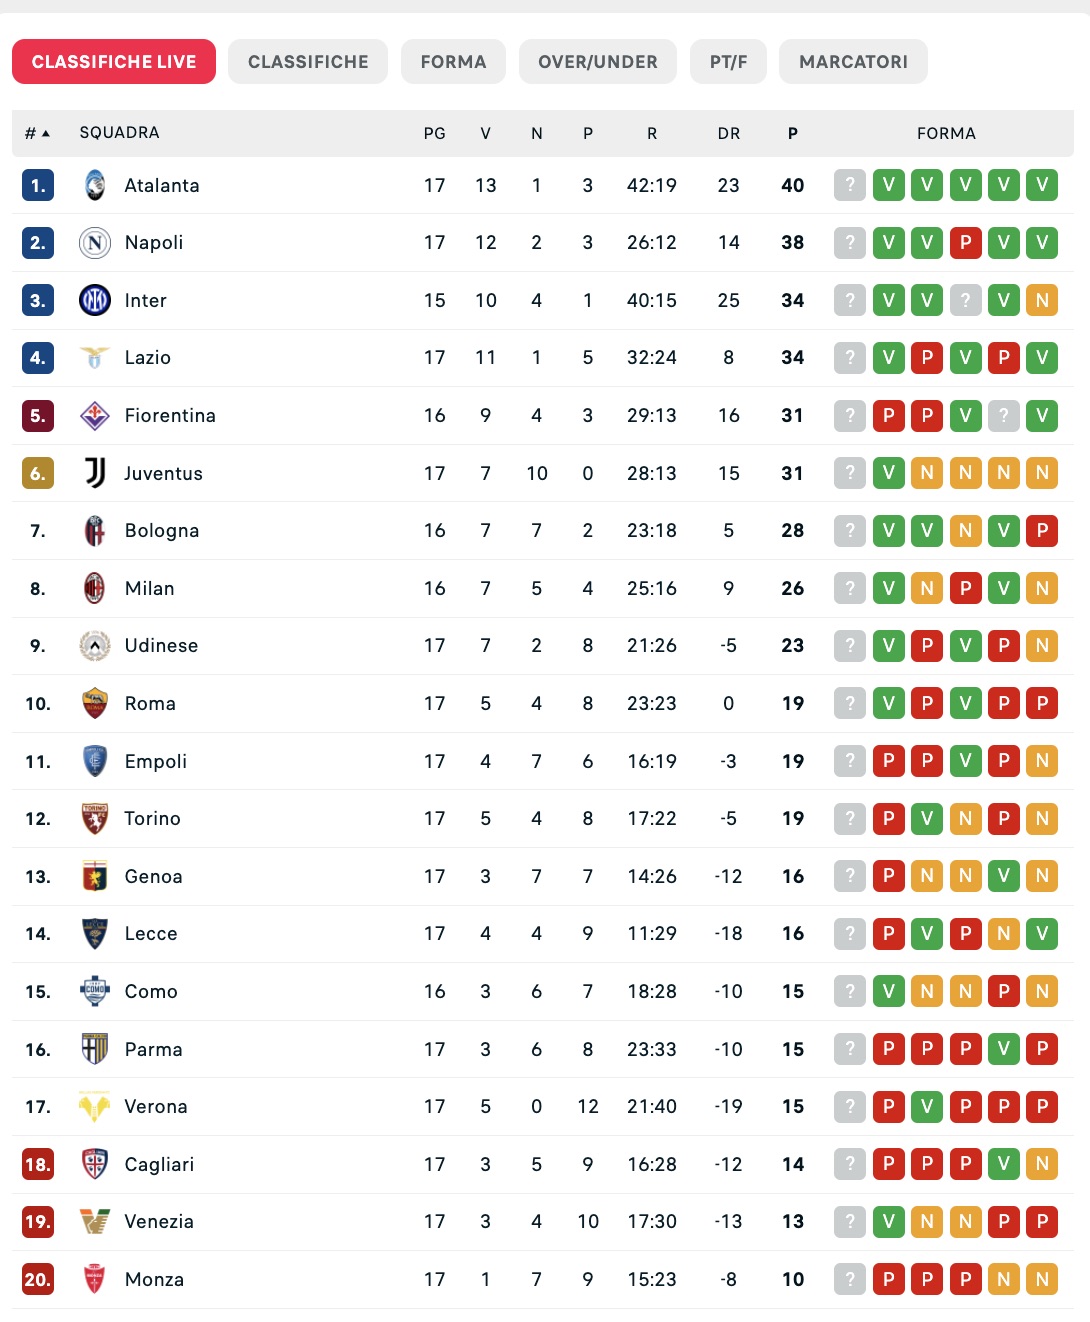This screenshot has width=1090, height=1322.
Task: Click the Parma club crest
Action: pyautogui.click(x=95, y=1049)
